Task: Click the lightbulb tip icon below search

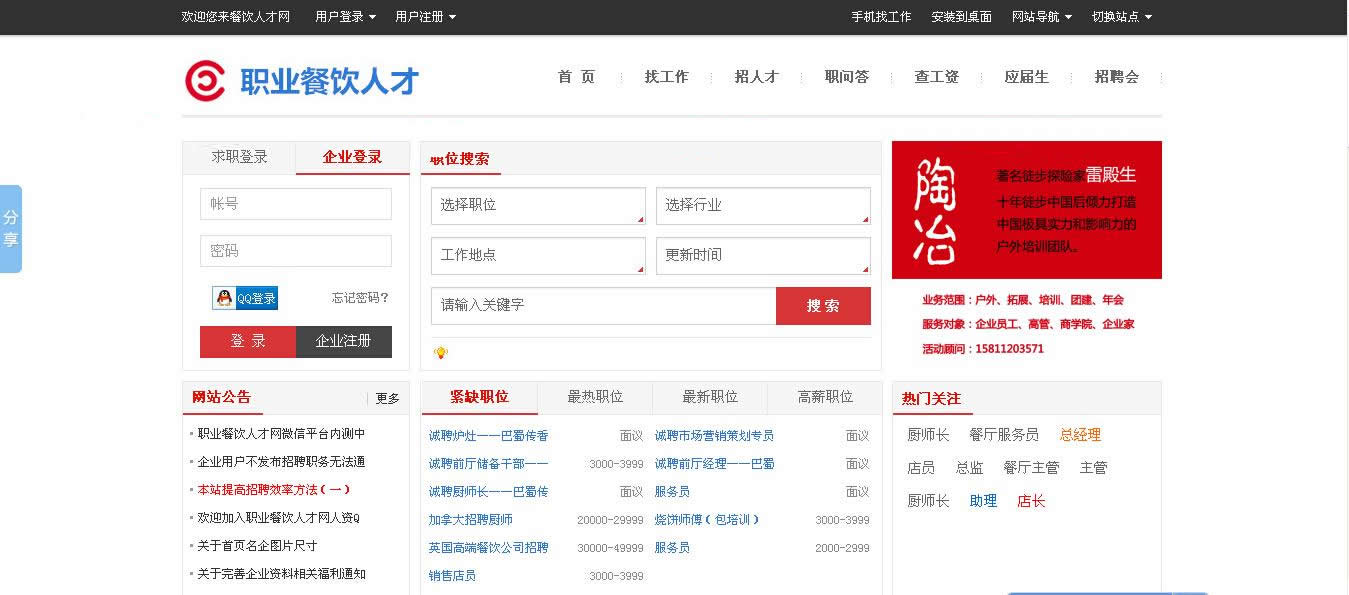Action: tap(441, 353)
